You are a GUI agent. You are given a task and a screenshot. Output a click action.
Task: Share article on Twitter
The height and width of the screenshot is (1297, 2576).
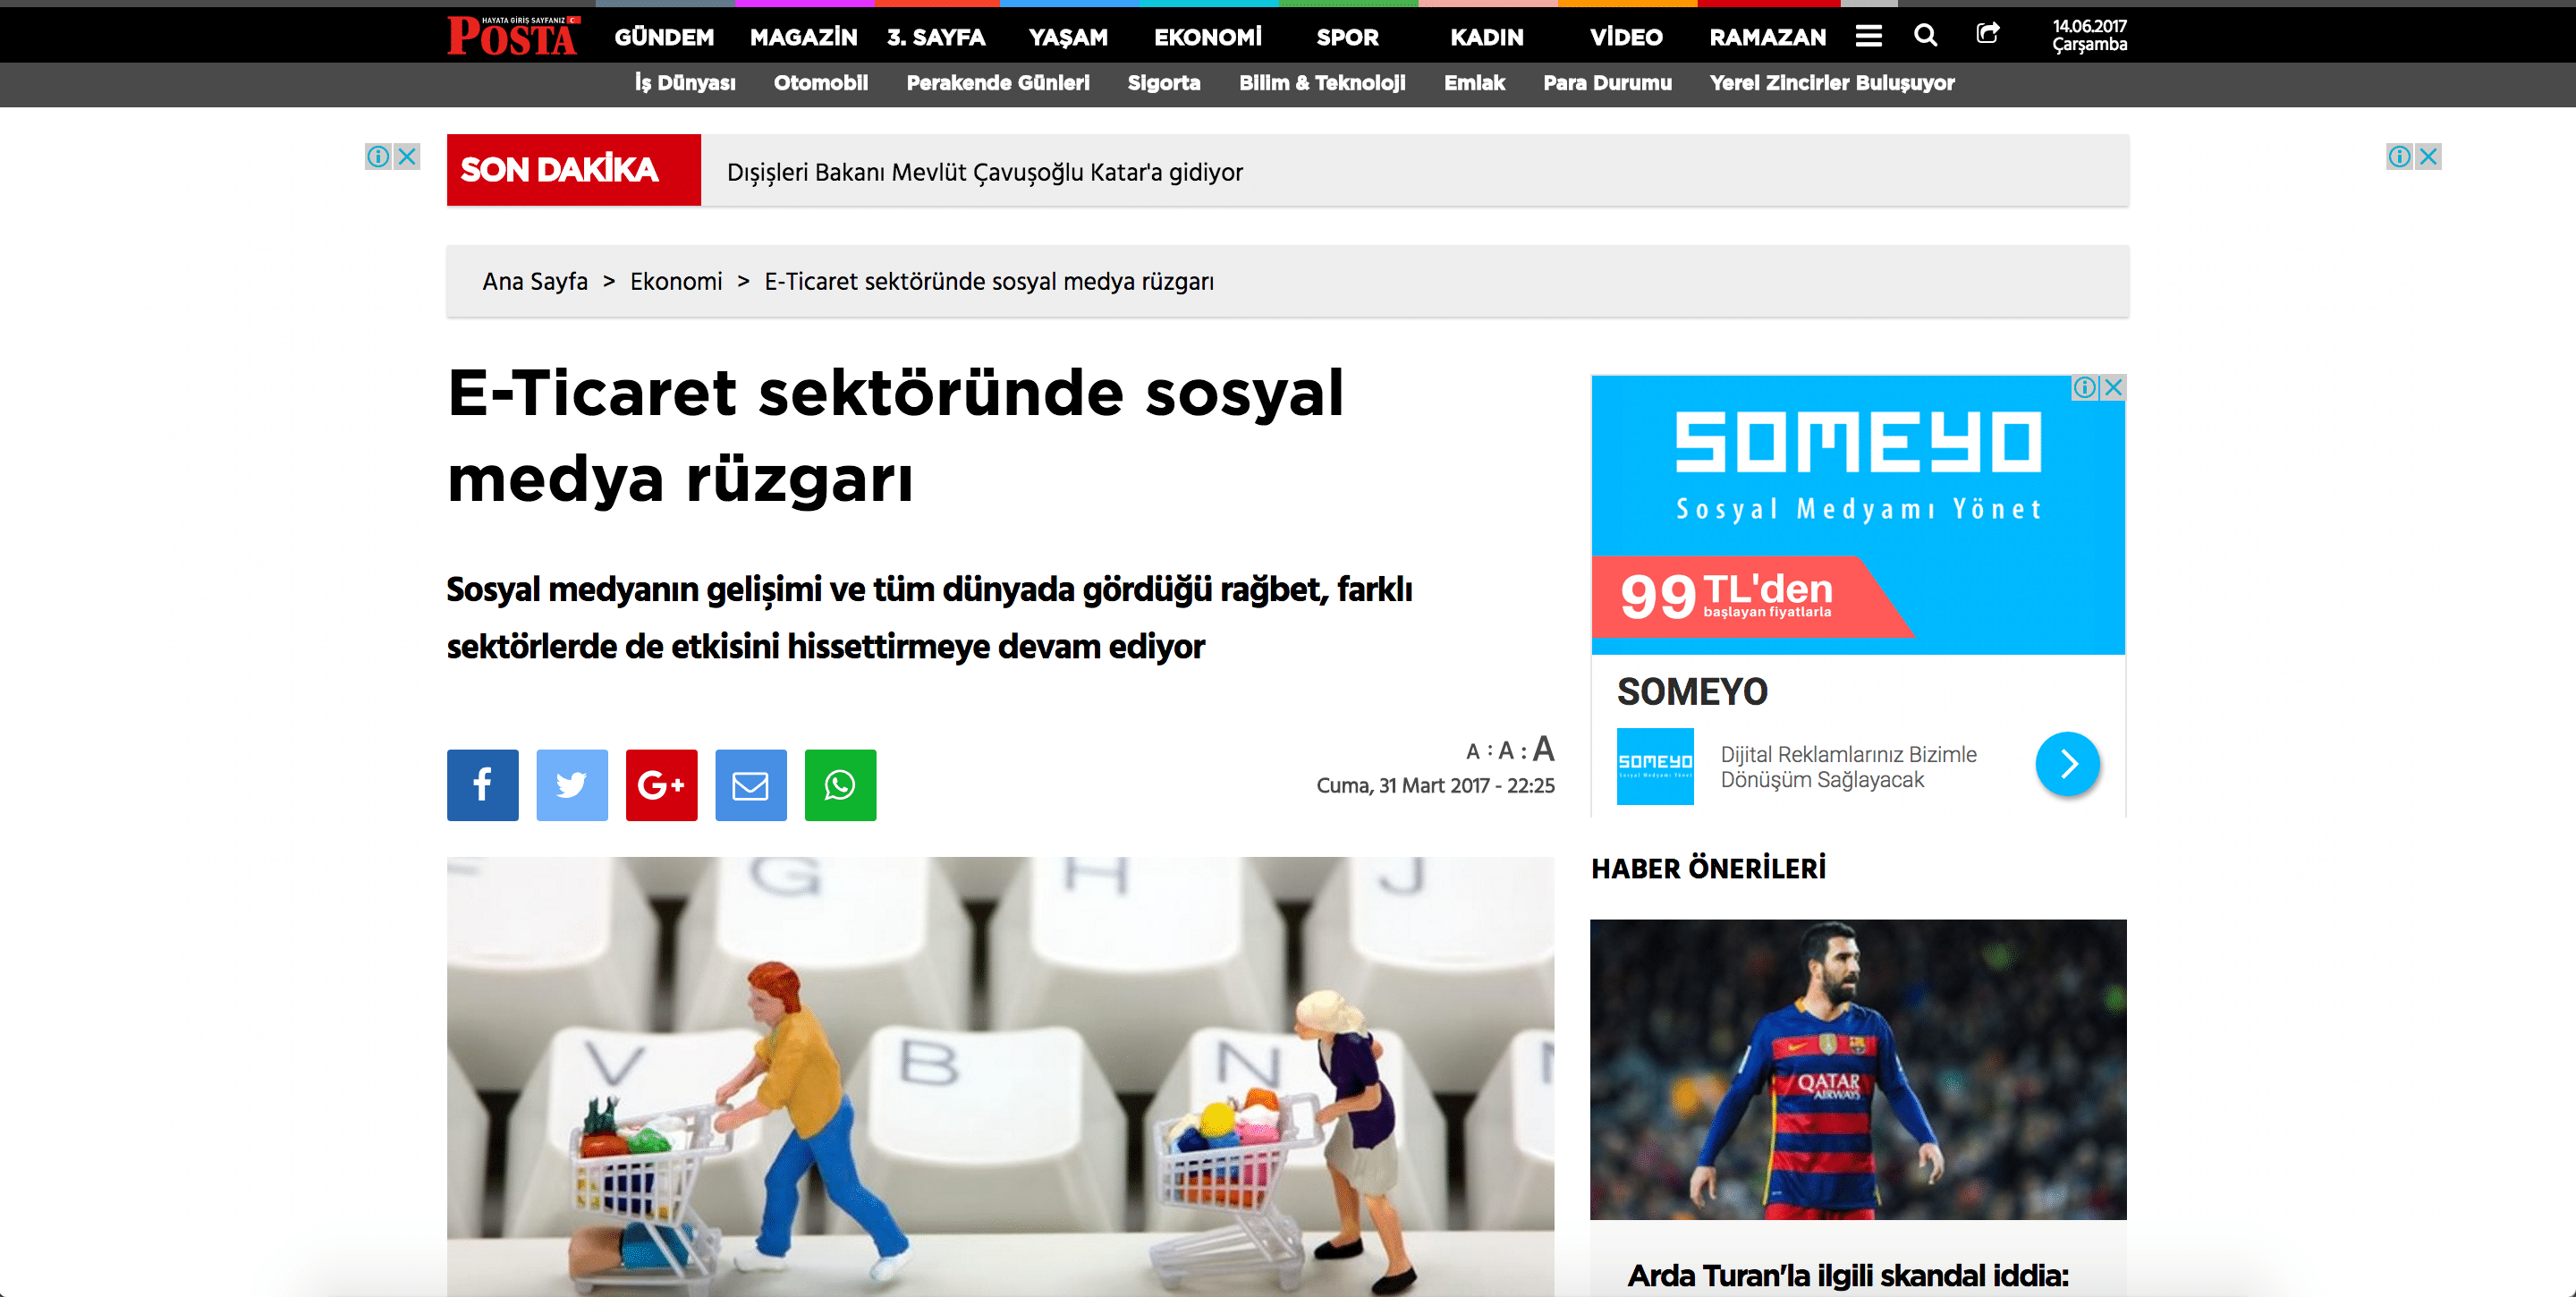click(572, 785)
